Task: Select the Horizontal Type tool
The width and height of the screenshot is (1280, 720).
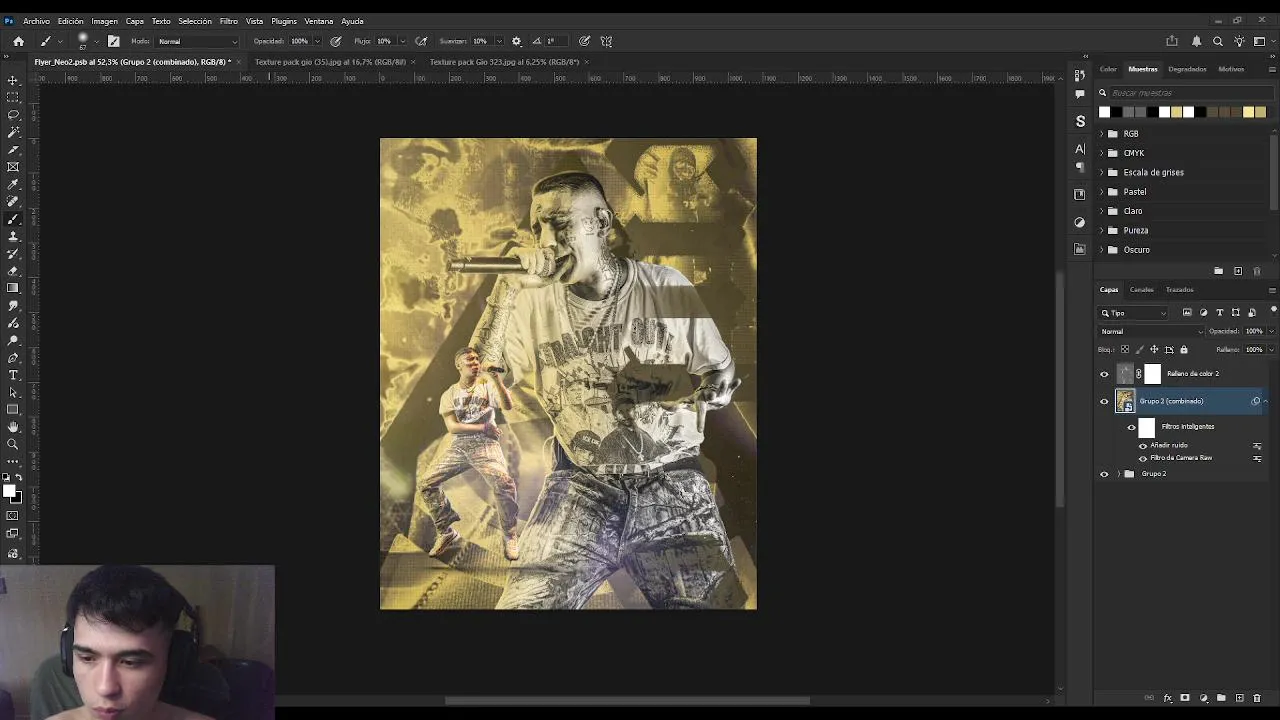Action: (13, 375)
